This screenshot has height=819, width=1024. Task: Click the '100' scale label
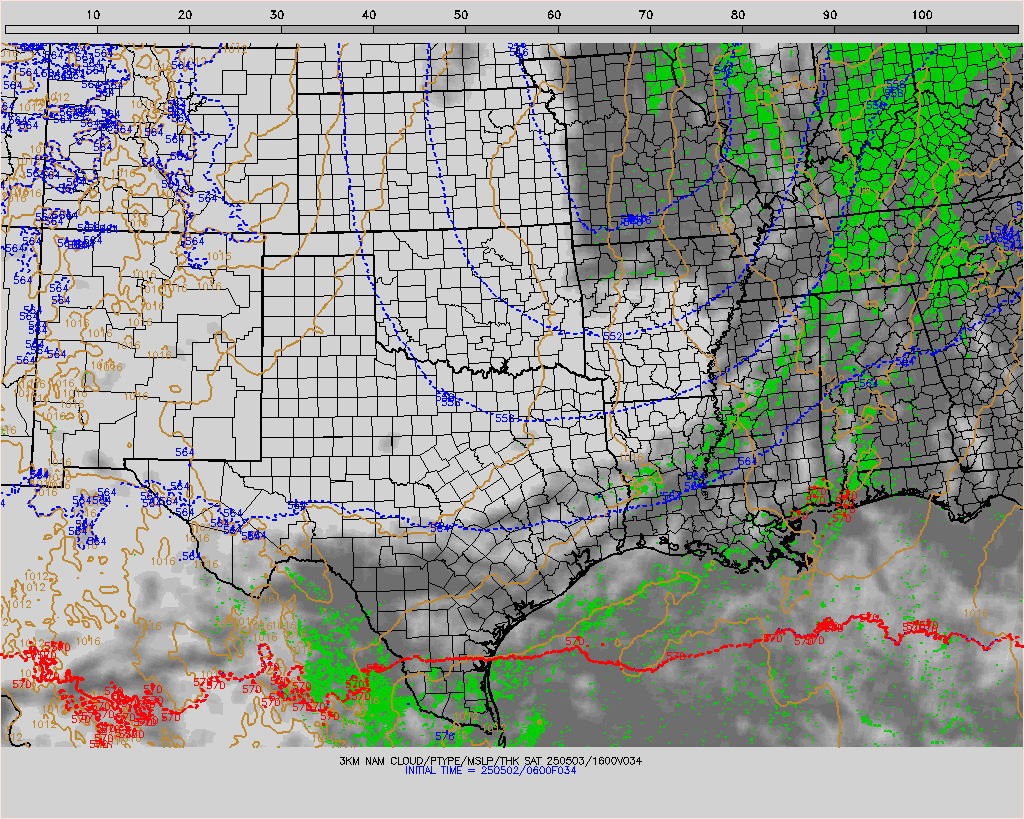922,14
